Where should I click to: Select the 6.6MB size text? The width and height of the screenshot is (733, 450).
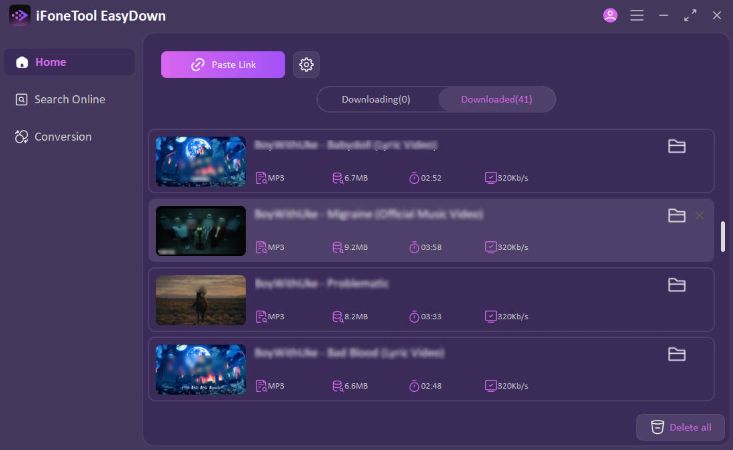point(356,386)
